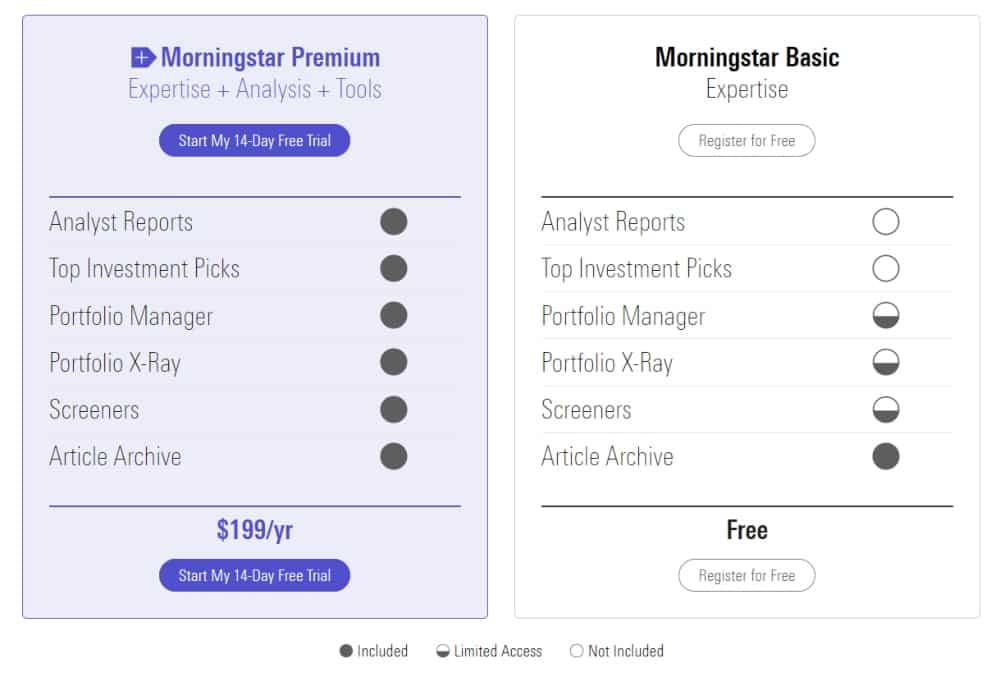This screenshot has width=1000, height=677.
Task: Start the 14-day free trial at top
Action: (x=254, y=140)
